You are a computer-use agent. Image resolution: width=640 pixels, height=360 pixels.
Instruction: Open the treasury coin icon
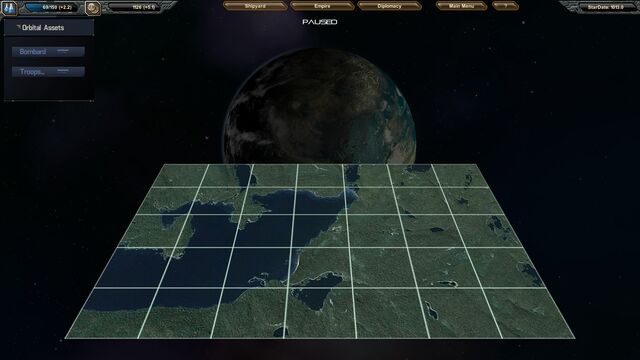(x=93, y=8)
